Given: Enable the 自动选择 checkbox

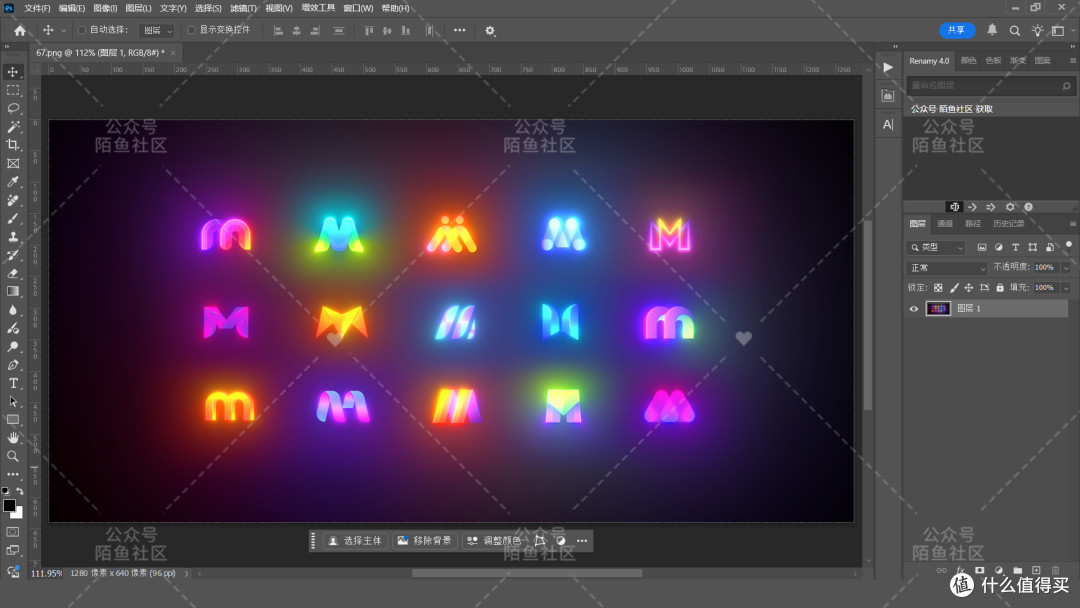Looking at the screenshot, I should coord(82,30).
